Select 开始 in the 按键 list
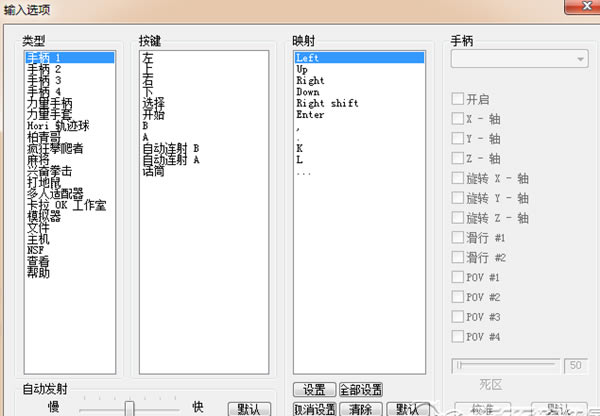This screenshot has height=416, width=600. [x=154, y=114]
